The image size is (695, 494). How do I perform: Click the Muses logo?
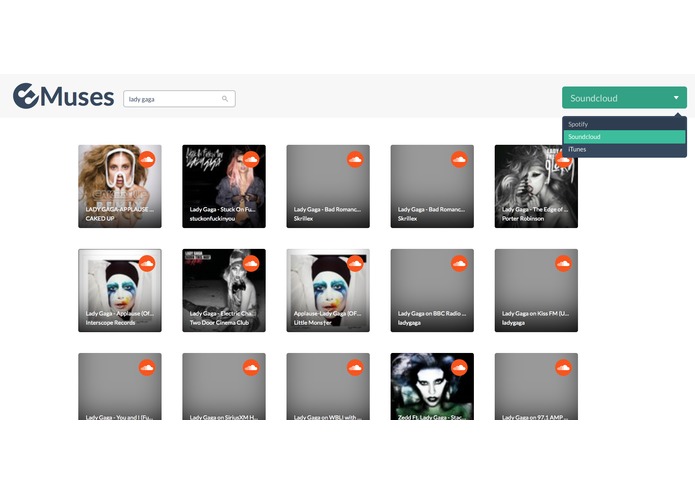coord(63,96)
